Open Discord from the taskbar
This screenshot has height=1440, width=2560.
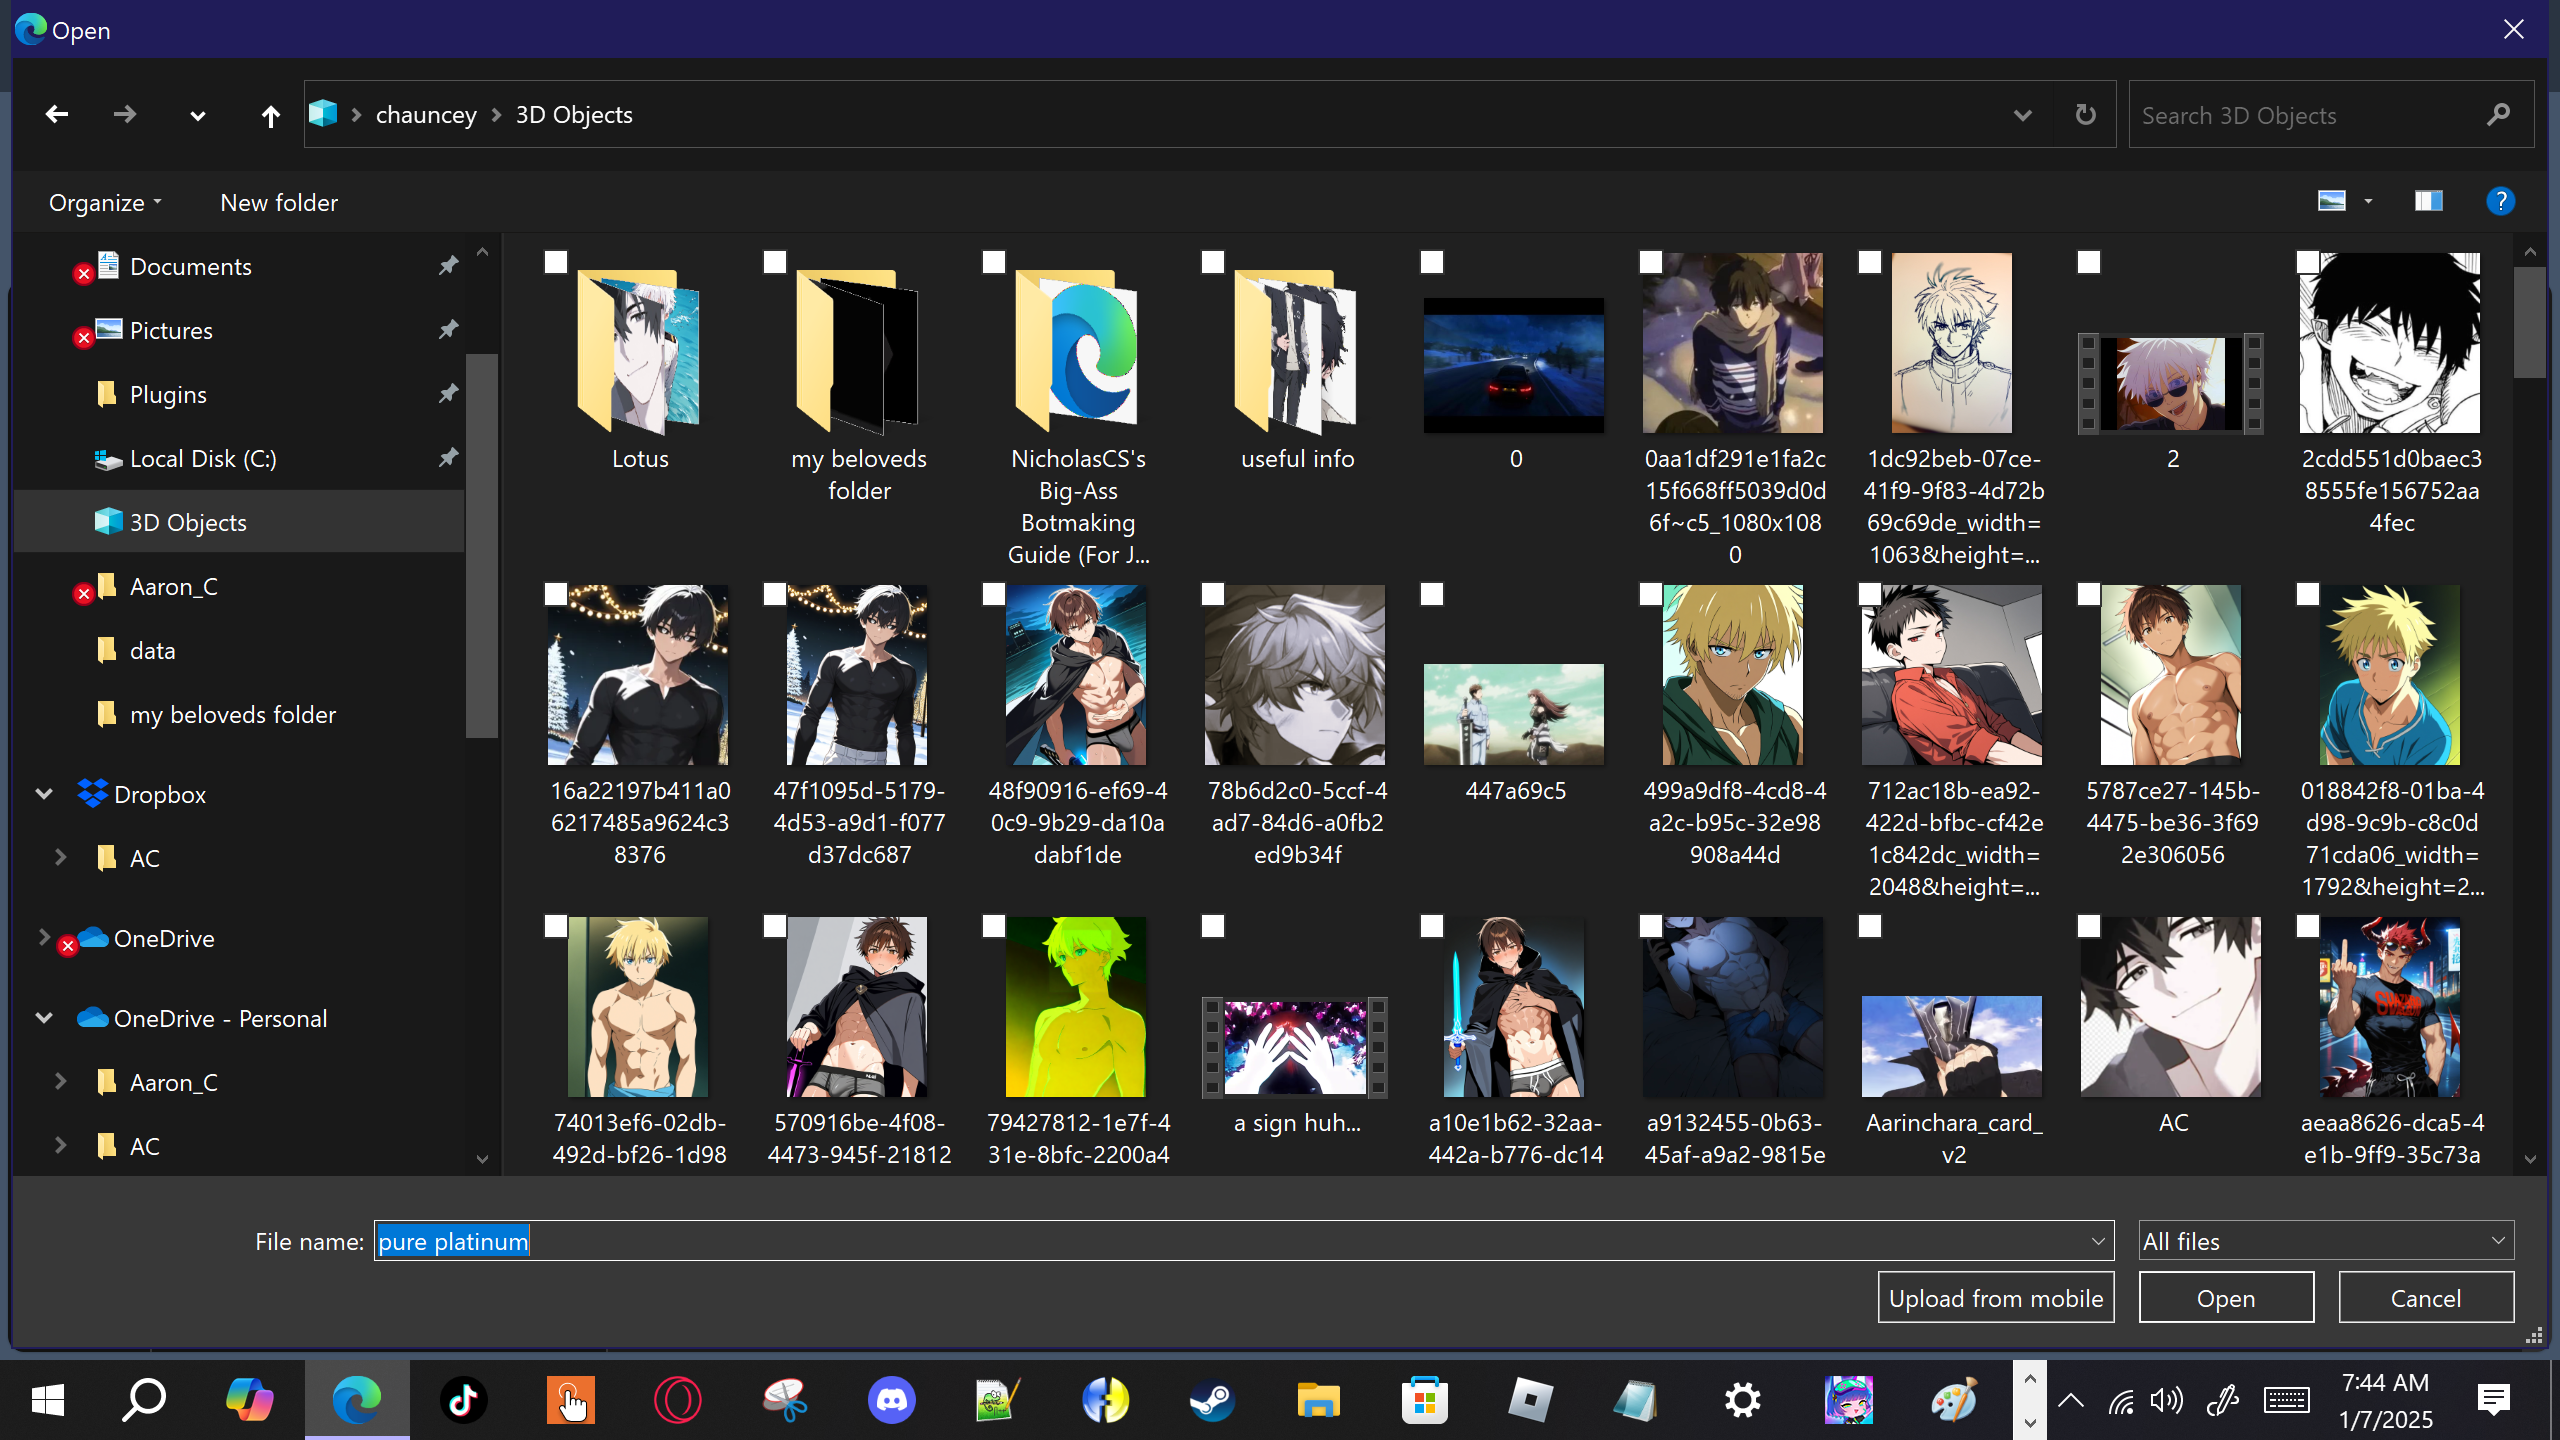[x=891, y=1400]
